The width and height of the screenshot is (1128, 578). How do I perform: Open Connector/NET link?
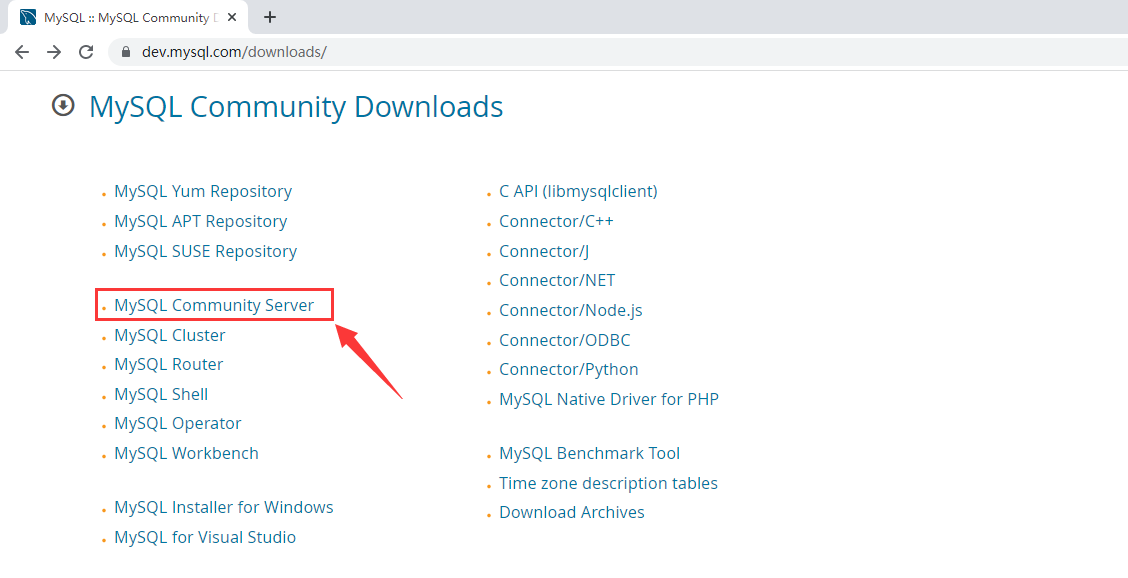558,280
